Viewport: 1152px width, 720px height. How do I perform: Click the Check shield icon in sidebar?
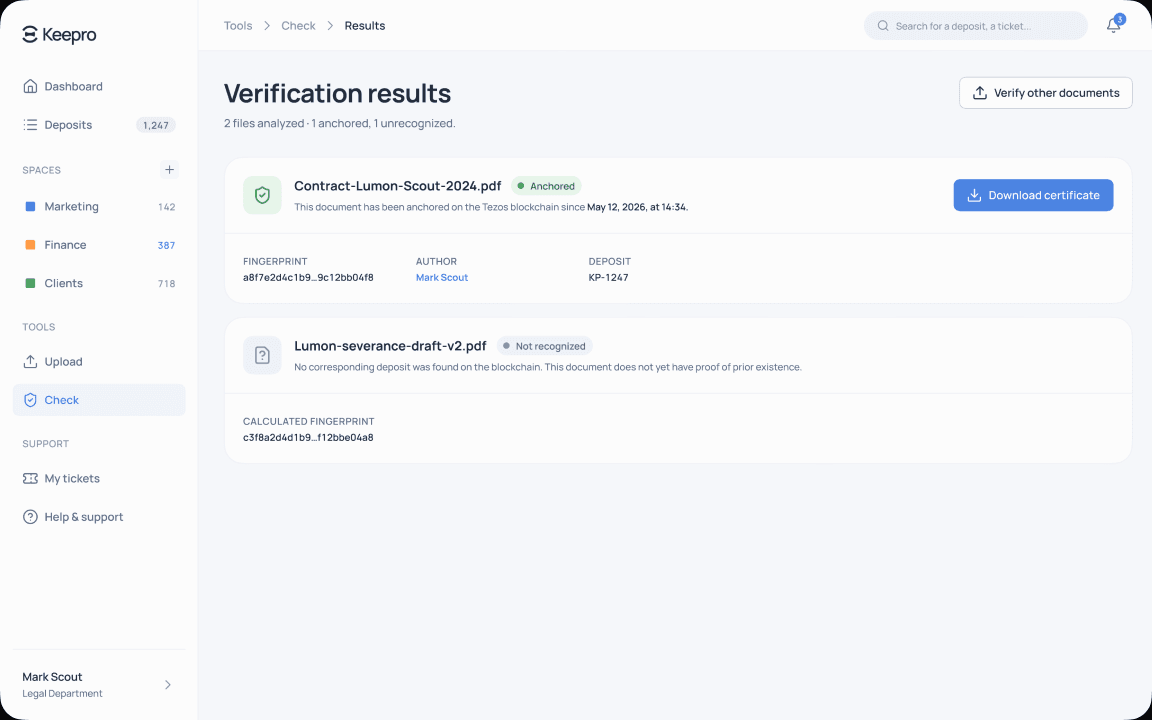pyautogui.click(x=30, y=400)
